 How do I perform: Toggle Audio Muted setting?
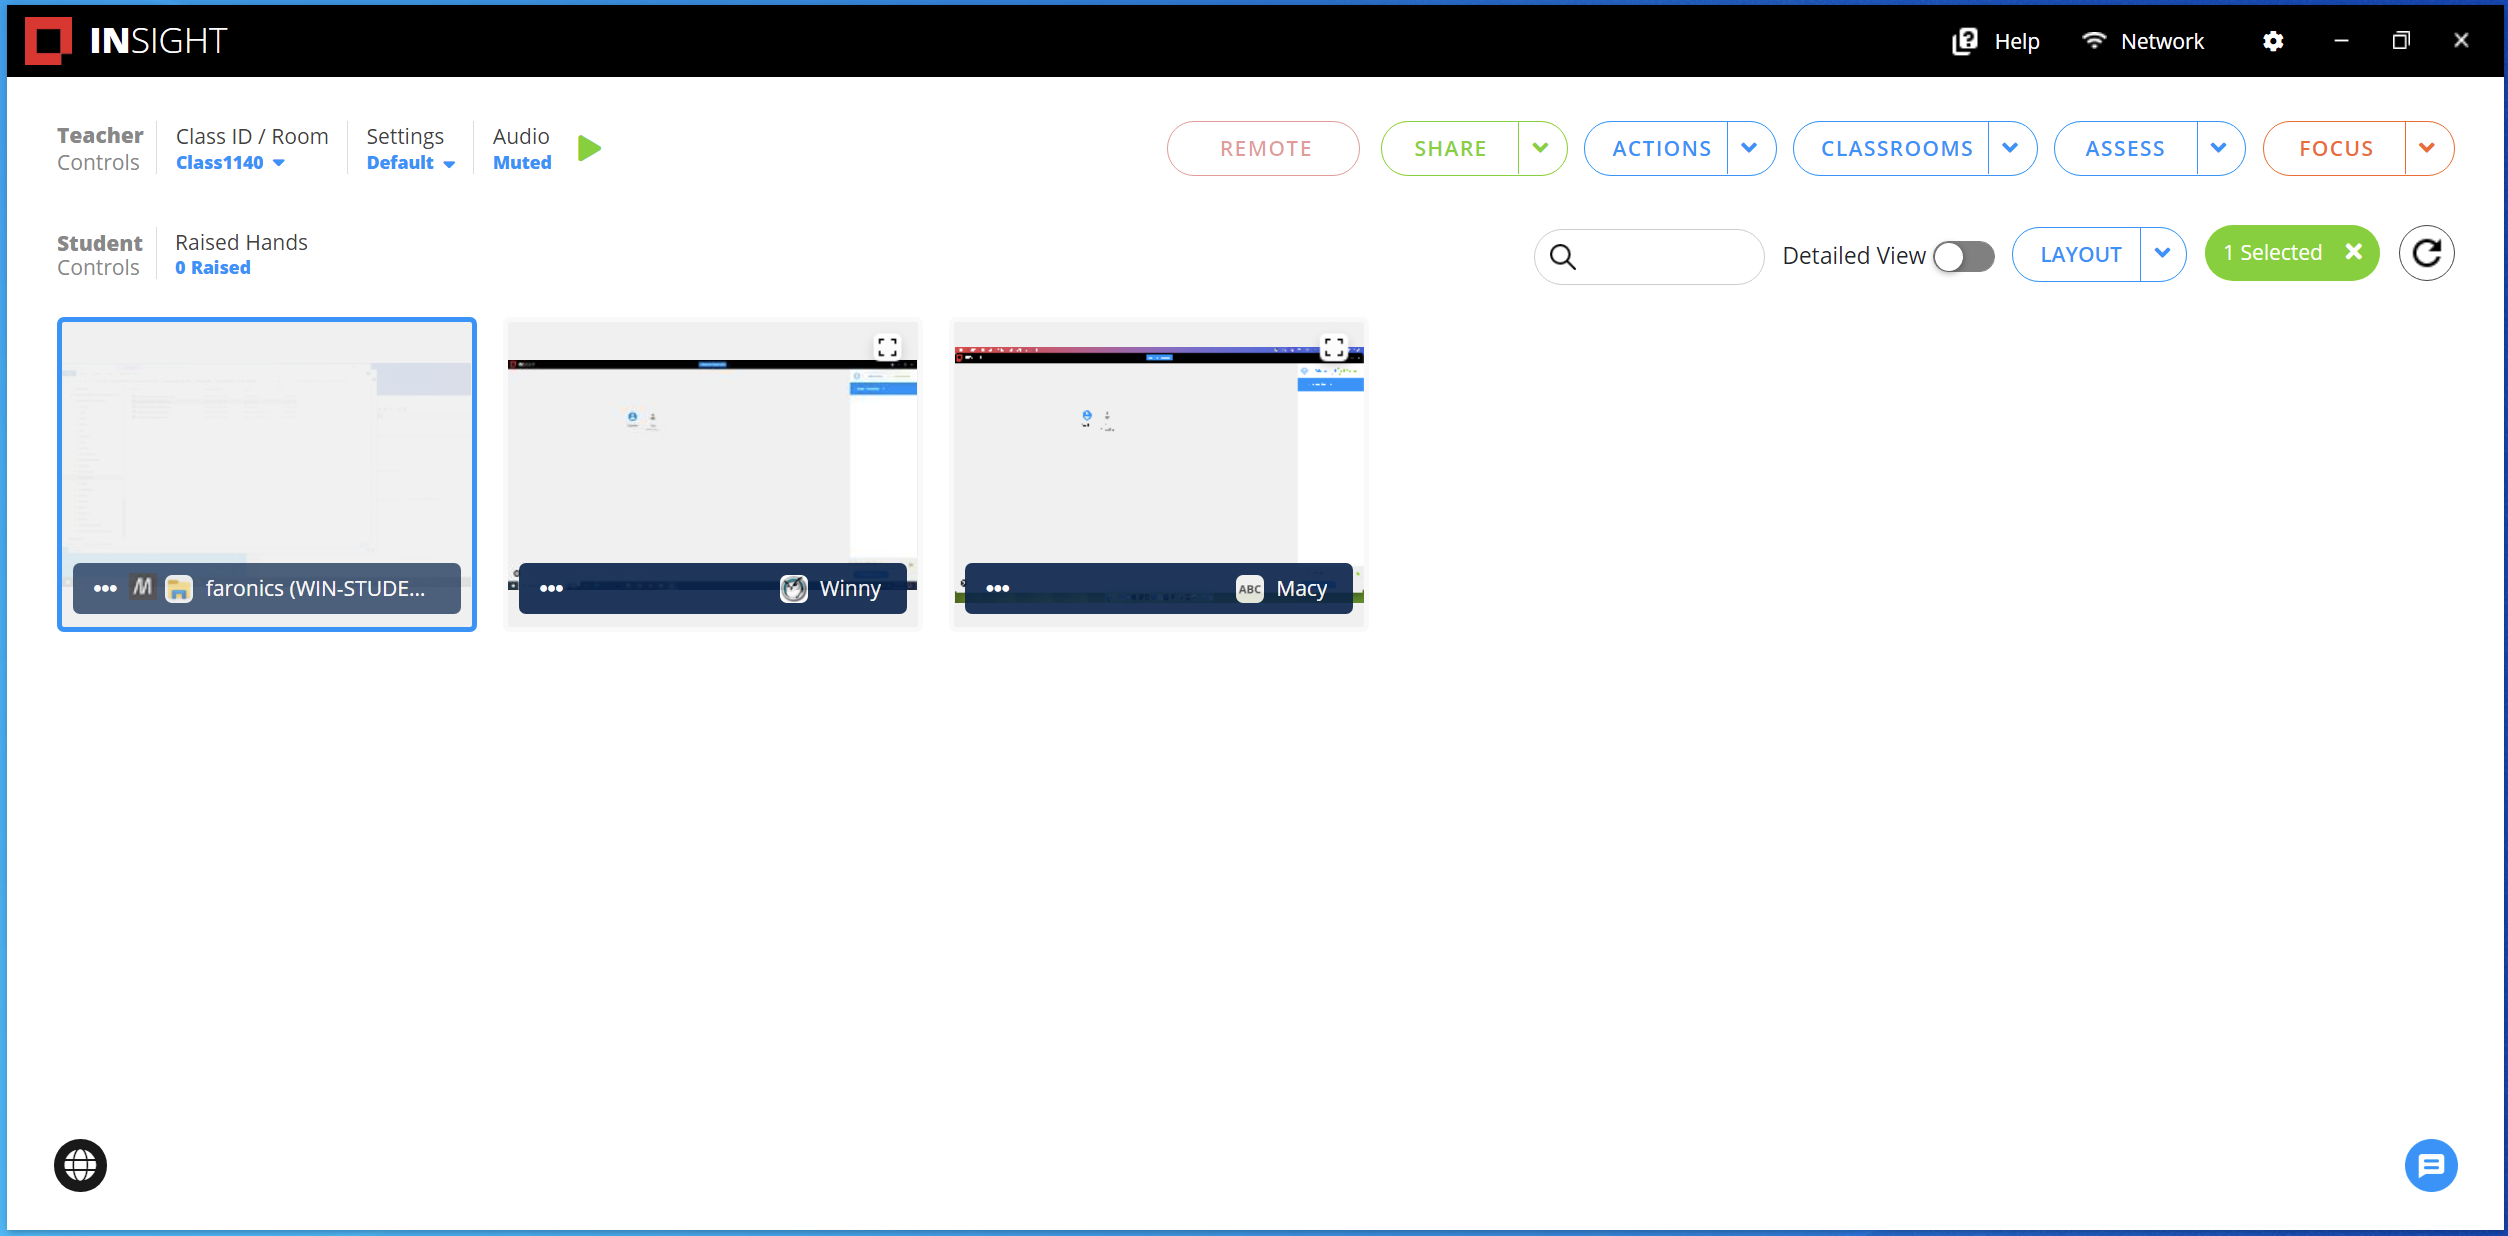point(521,163)
